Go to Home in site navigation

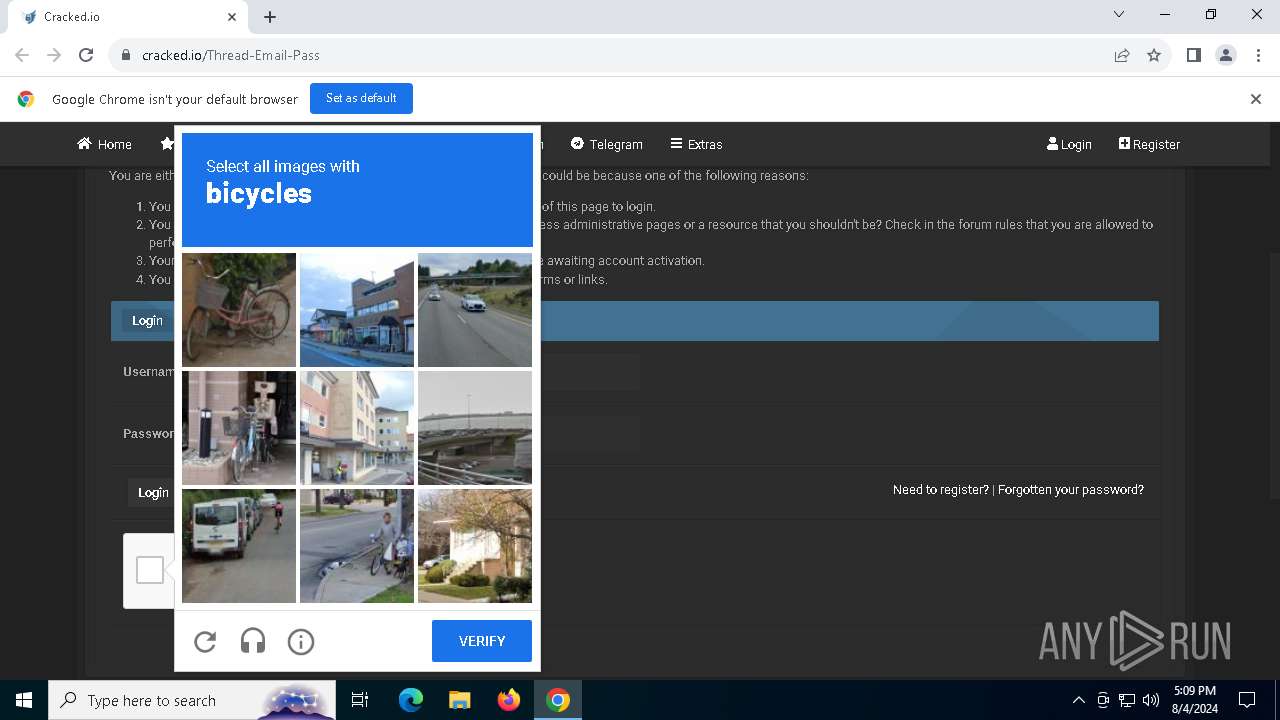[x=105, y=144]
